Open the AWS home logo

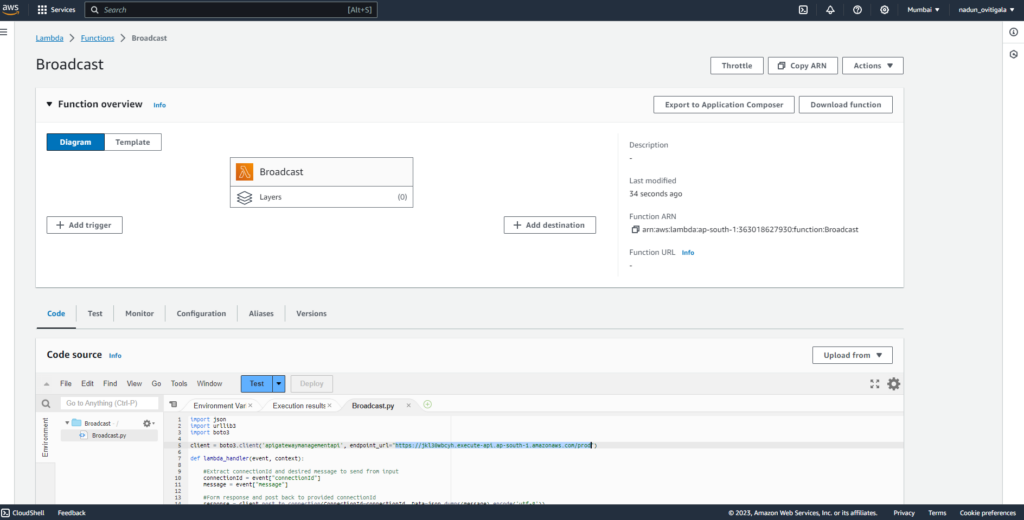tap(10, 10)
